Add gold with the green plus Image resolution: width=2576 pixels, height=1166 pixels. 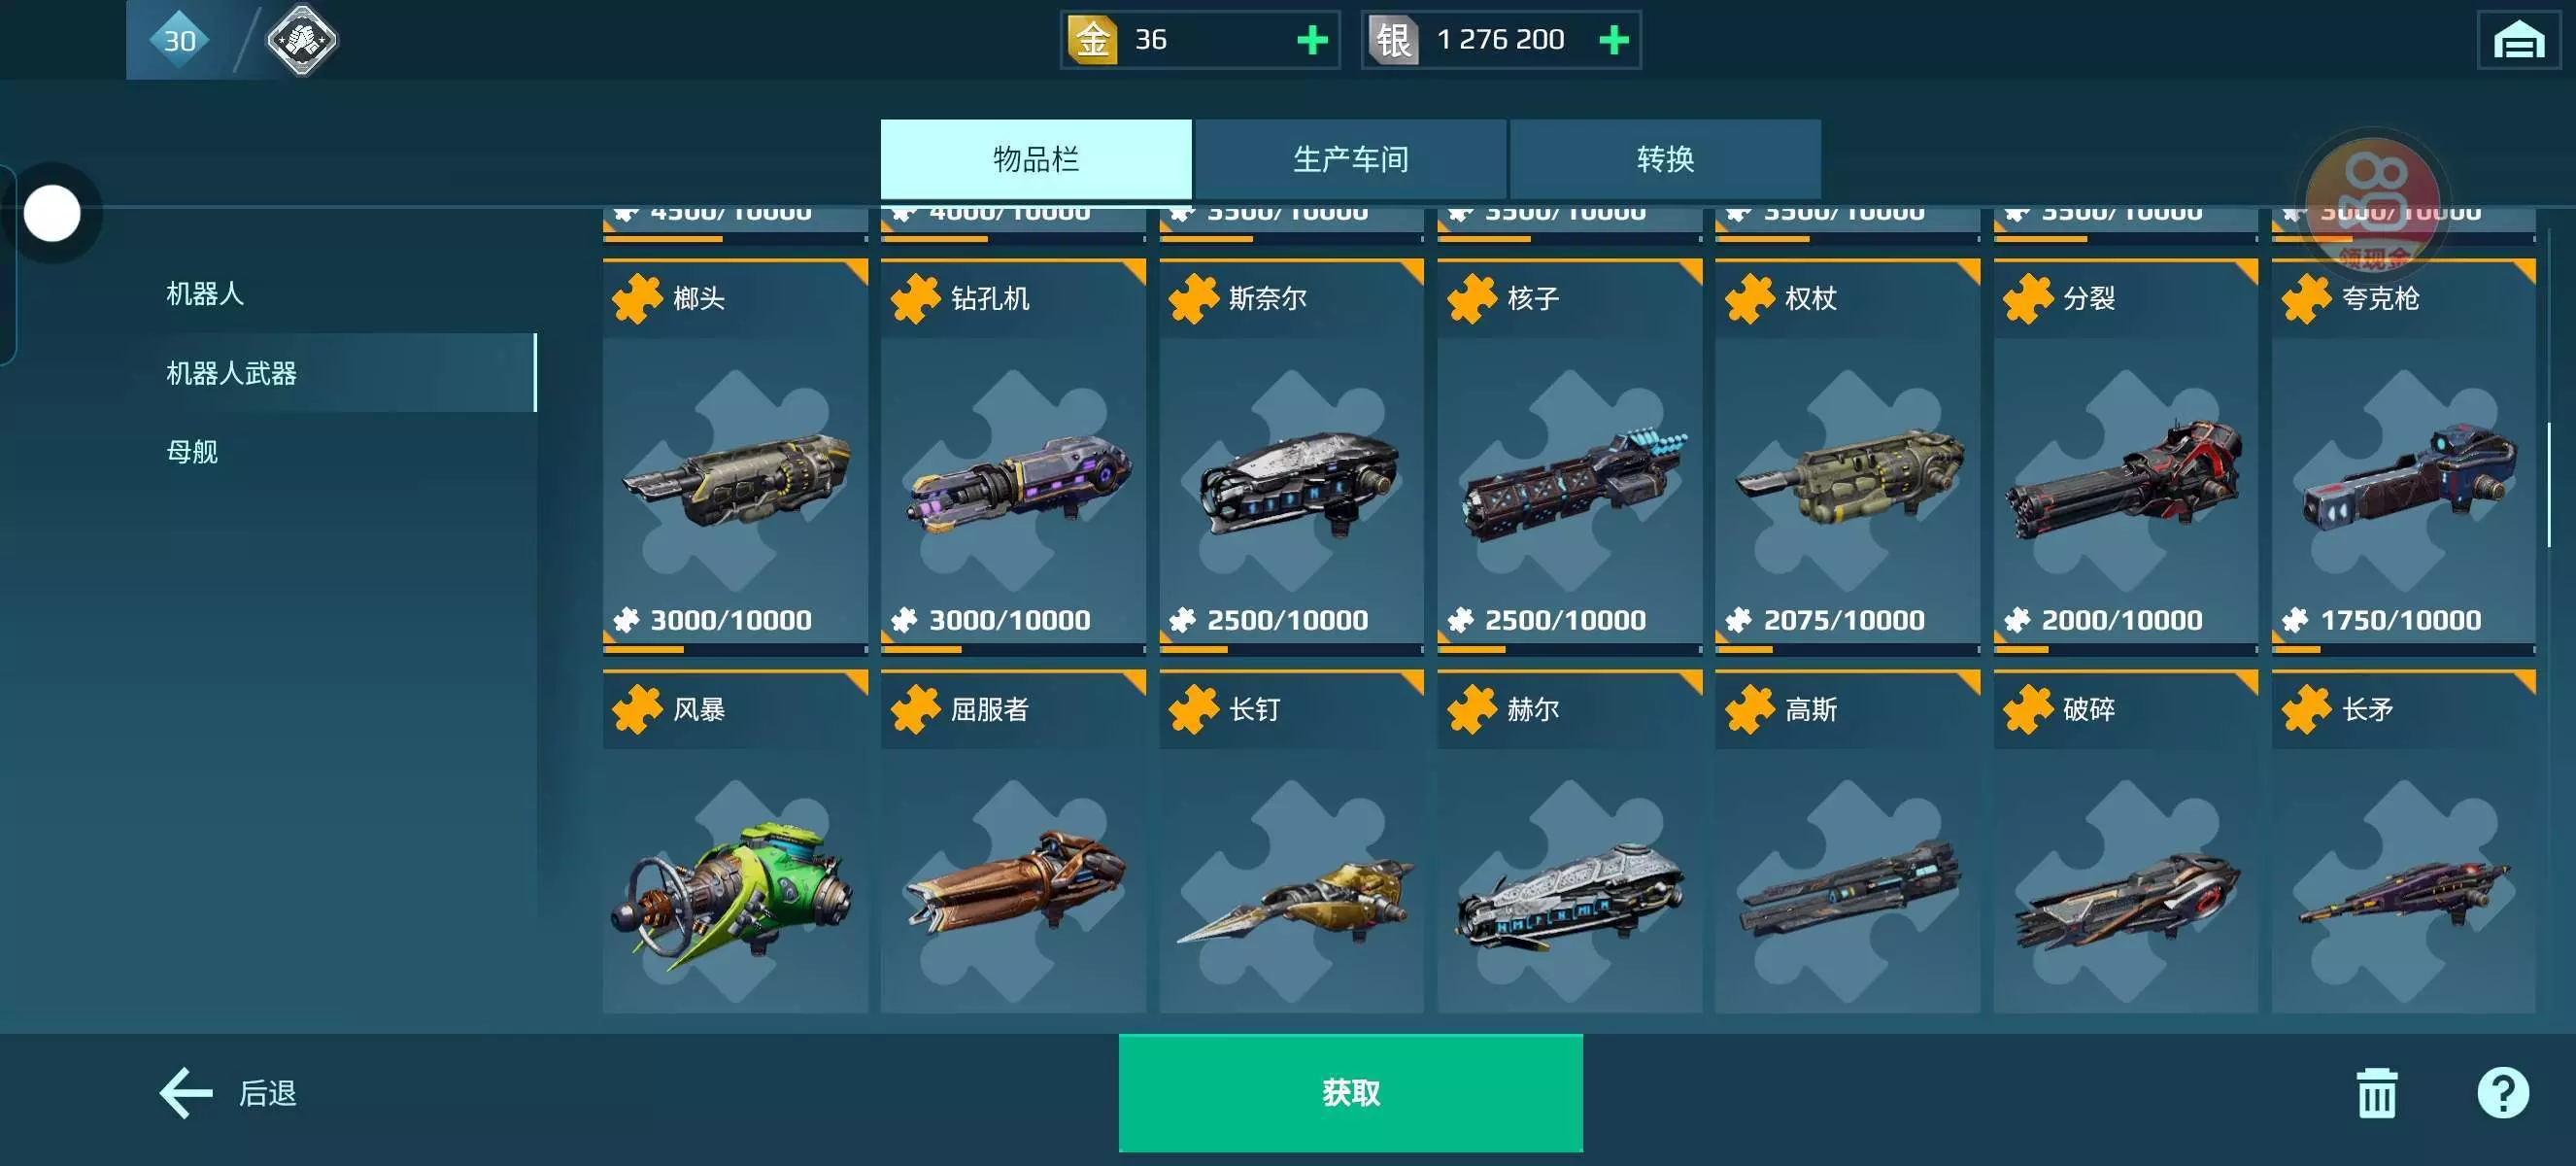point(1312,40)
